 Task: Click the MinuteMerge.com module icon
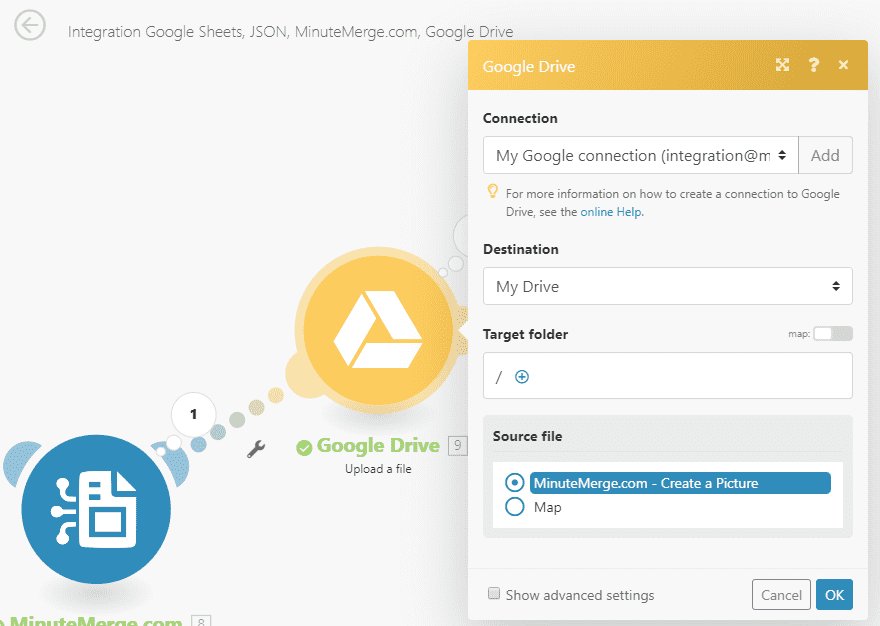(96, 509)
